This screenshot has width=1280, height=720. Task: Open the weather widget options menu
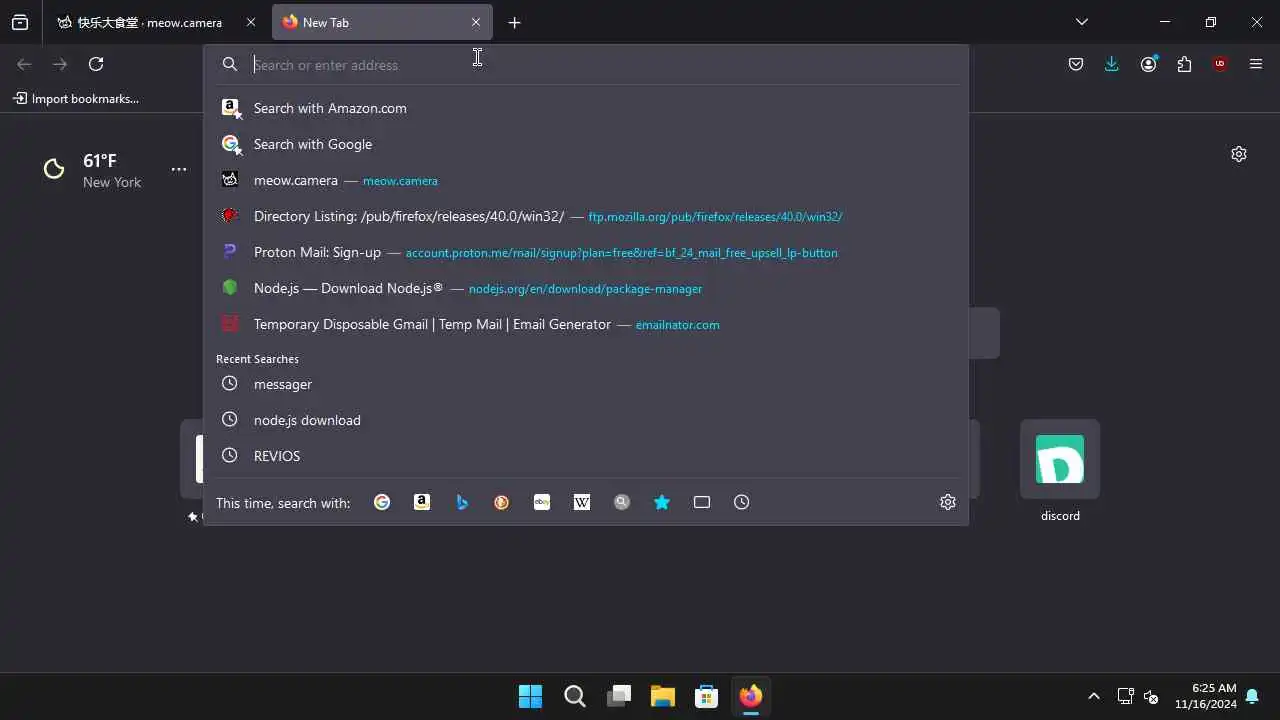click(x=179, y=169)
